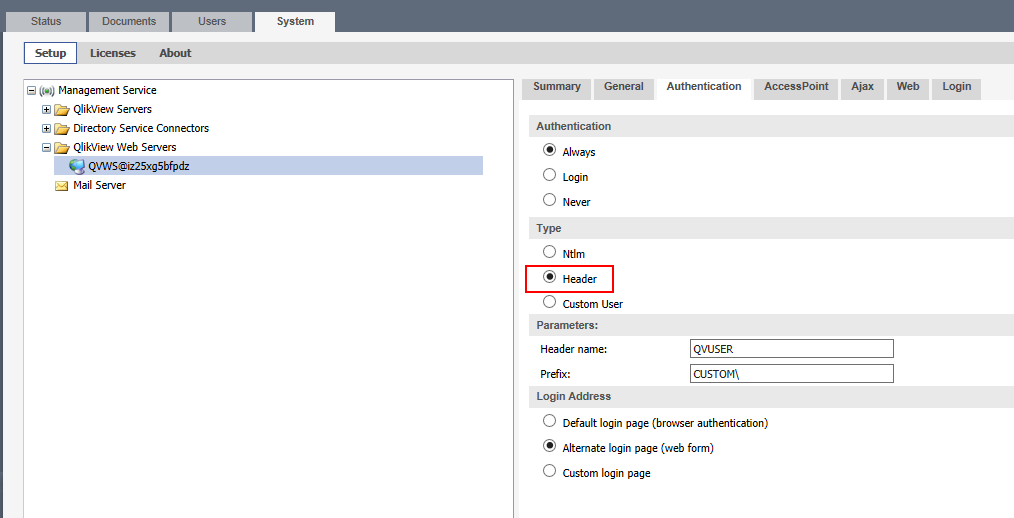The image size is (1014, 518).
Task: Select Default login page radio
Action: 550,421
